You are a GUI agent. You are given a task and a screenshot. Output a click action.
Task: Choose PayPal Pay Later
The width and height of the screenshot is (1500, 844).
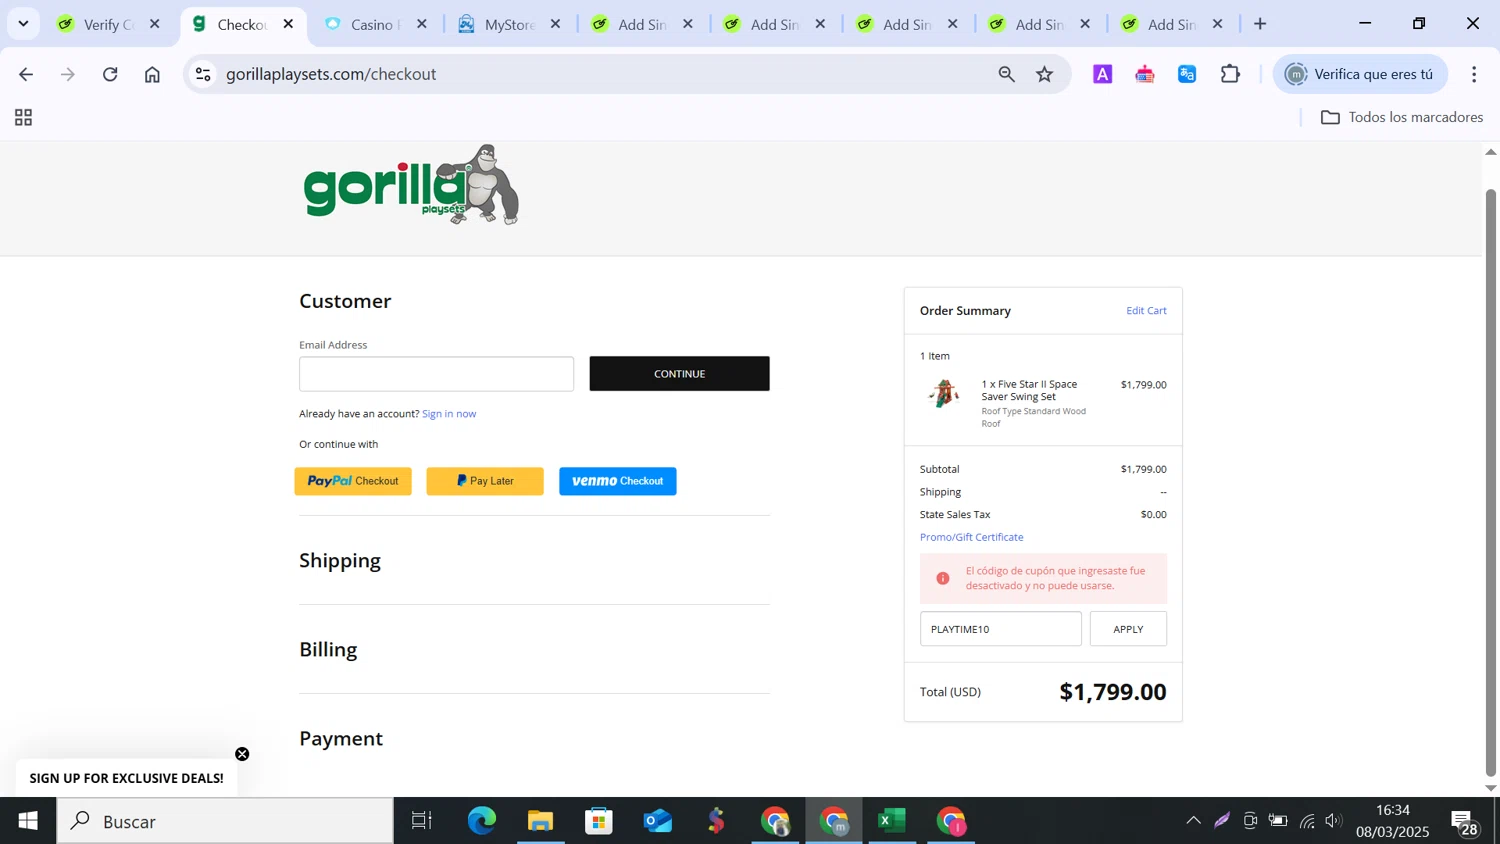pyautogui.click(x=485, y=481)
